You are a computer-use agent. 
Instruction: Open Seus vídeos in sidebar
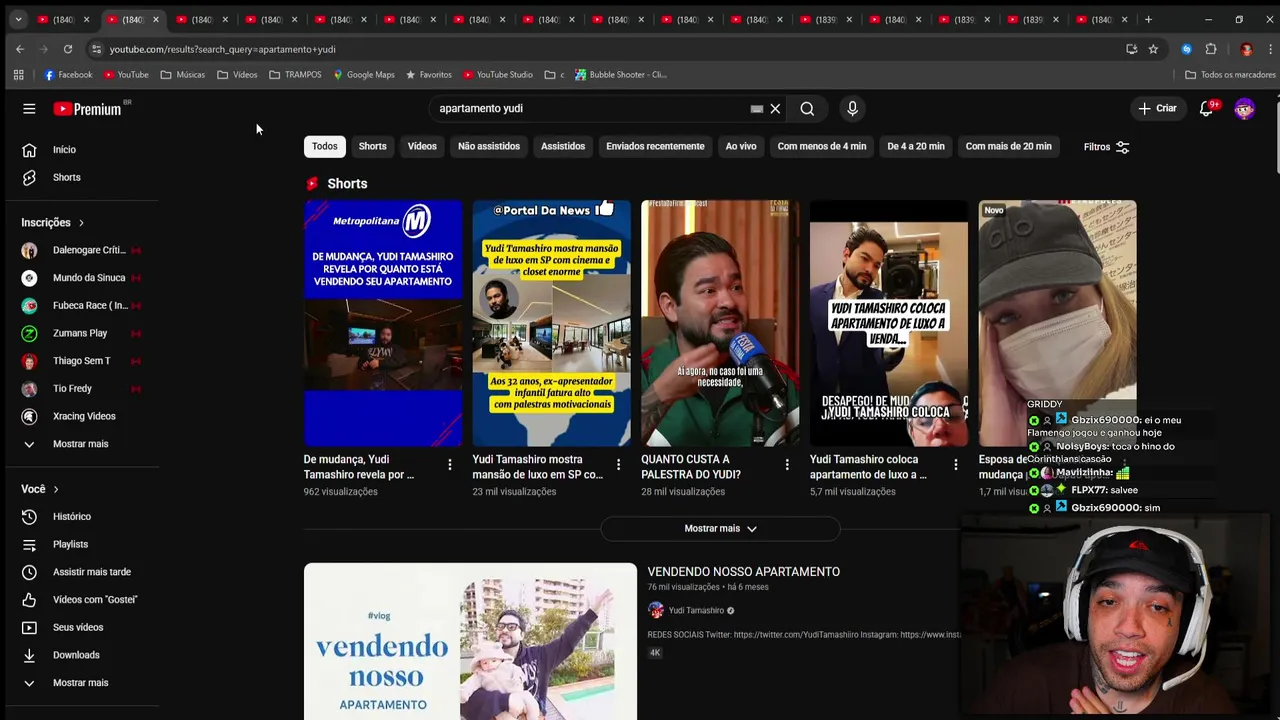[x=80, y=628]
